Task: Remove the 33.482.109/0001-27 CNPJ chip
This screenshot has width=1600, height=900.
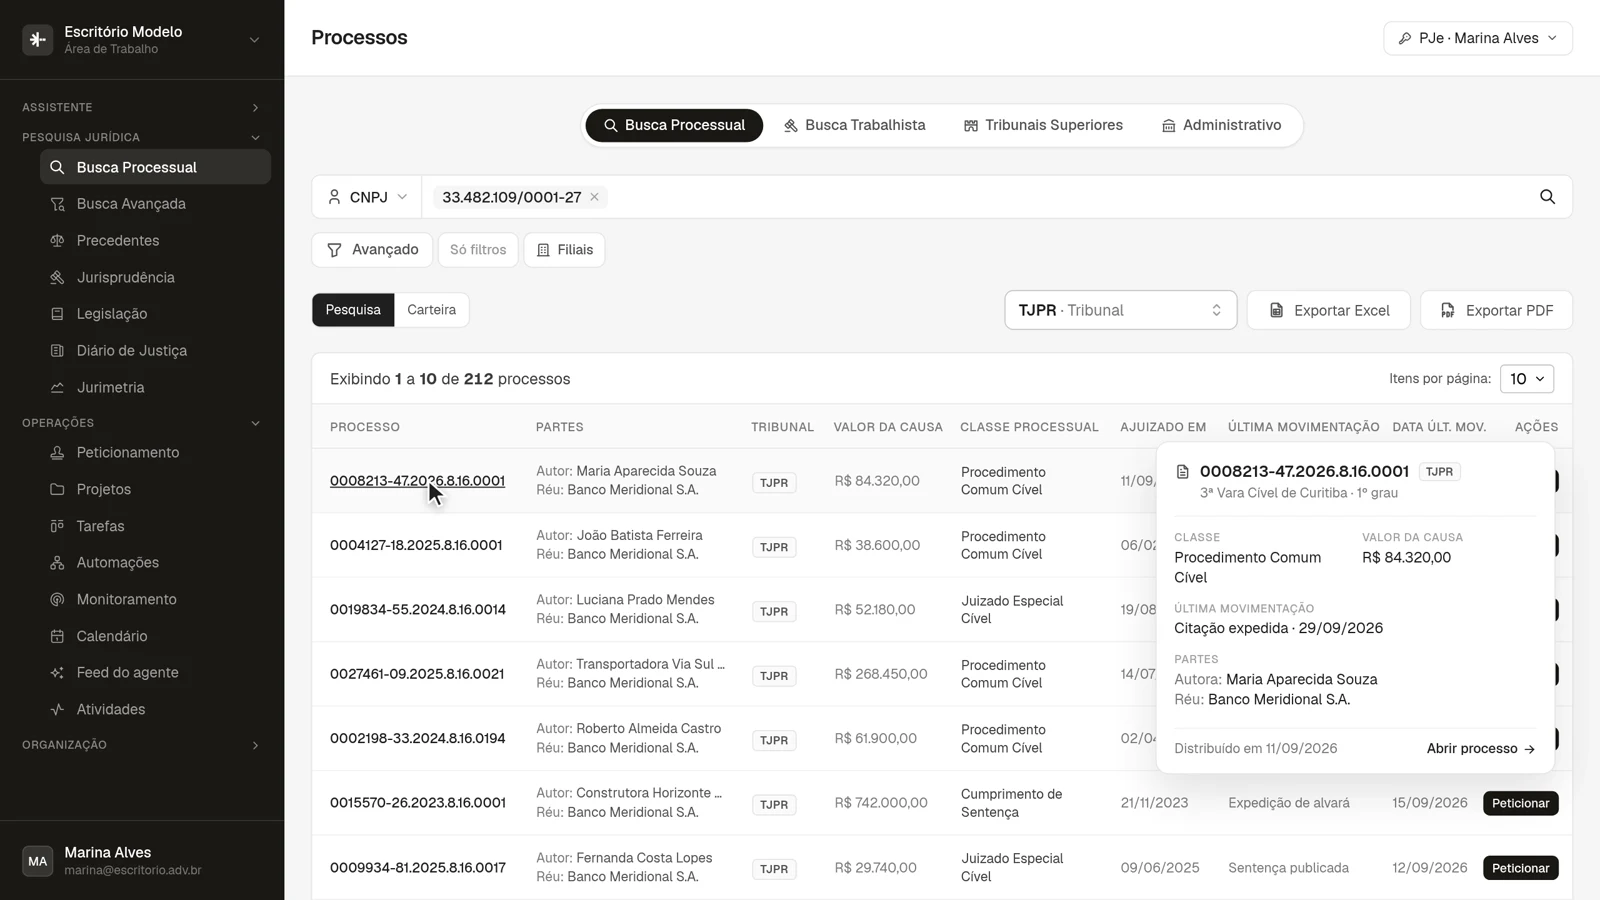Action: (594, 197)
